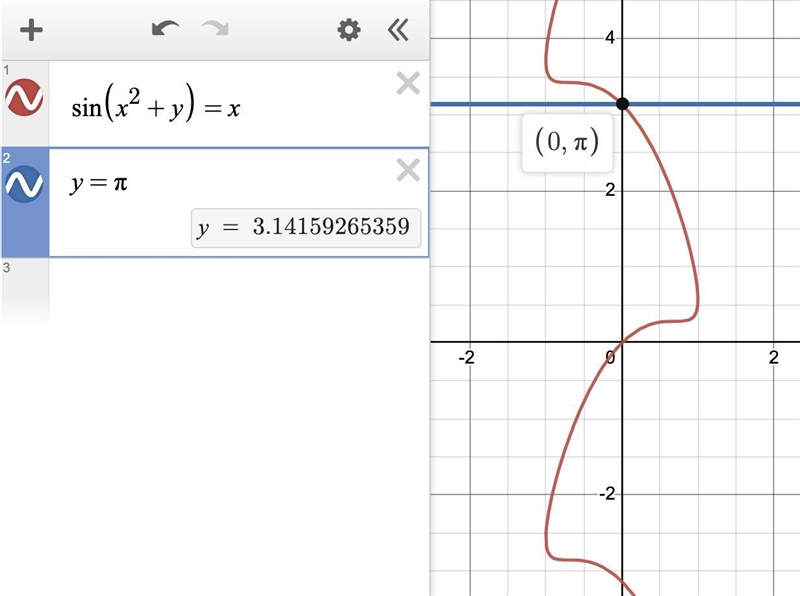Click the y-axis label 4
The width and height of the screenshot is (800, 596).
coord(610,38)
